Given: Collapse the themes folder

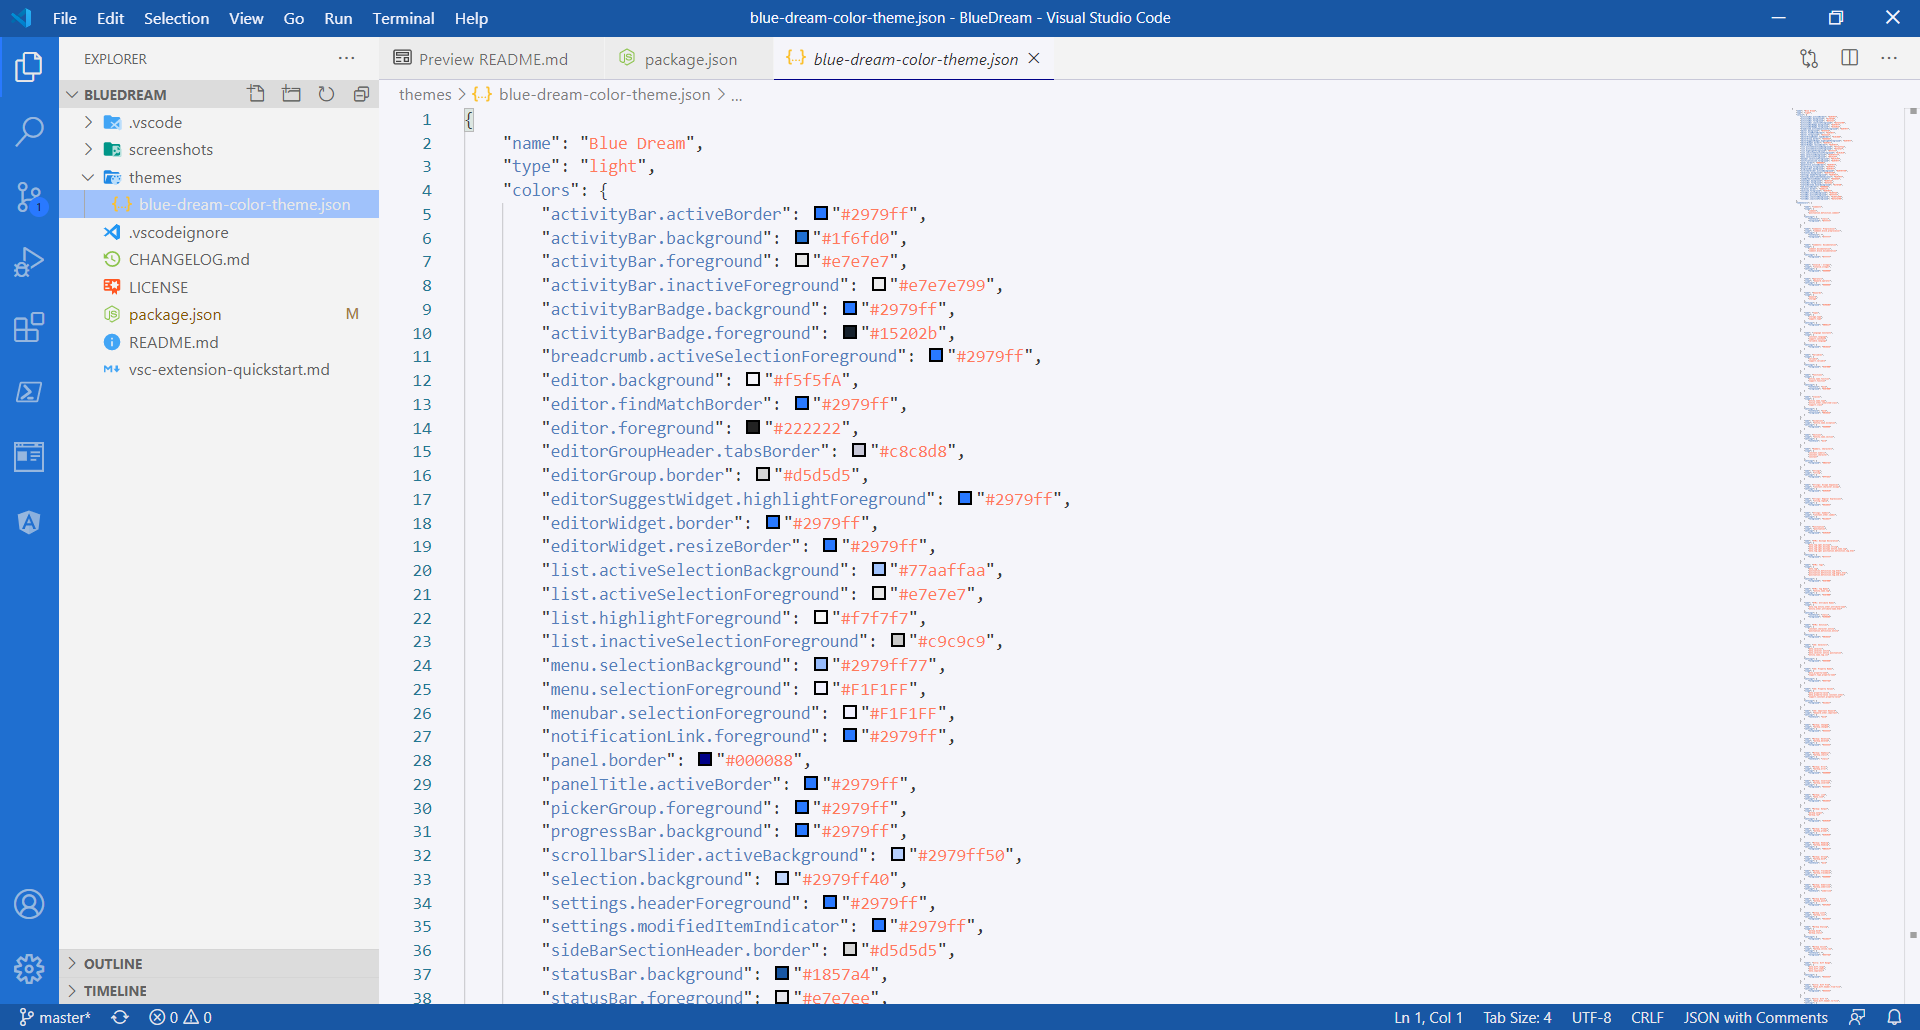Looking at the screenshot, I should 88,177.
